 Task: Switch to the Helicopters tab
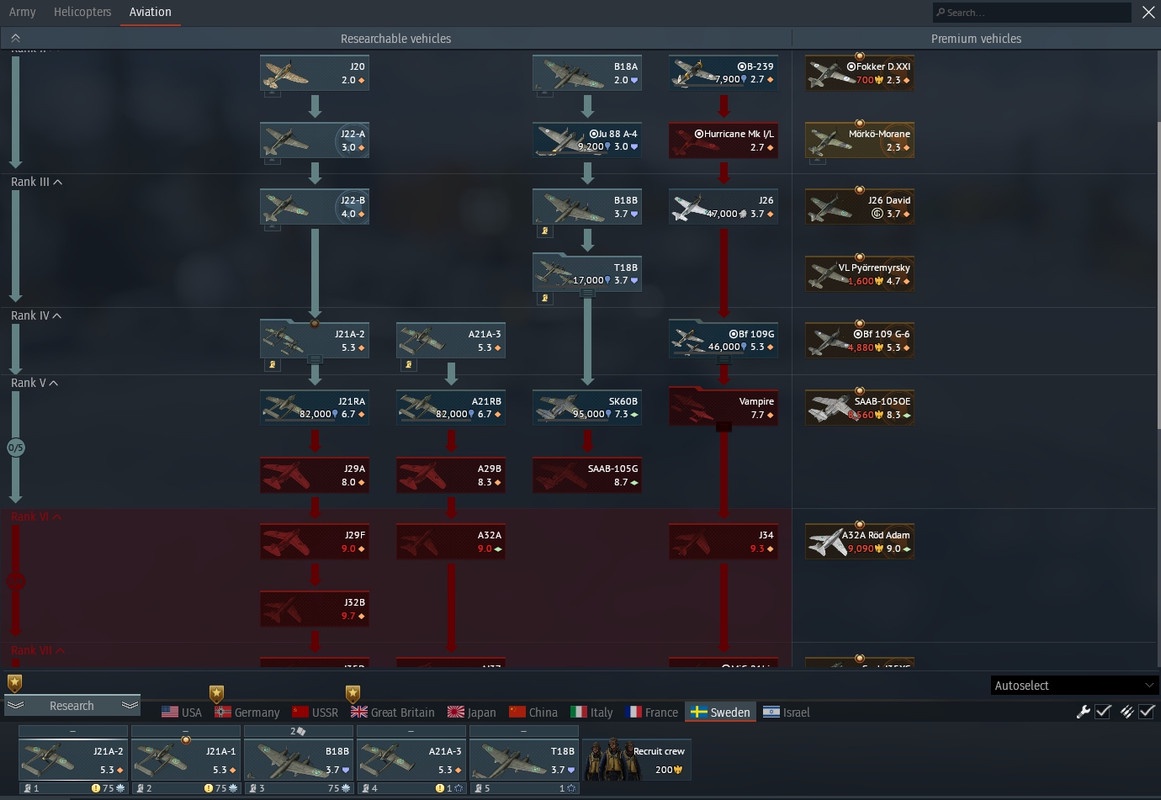coord(82,12)
